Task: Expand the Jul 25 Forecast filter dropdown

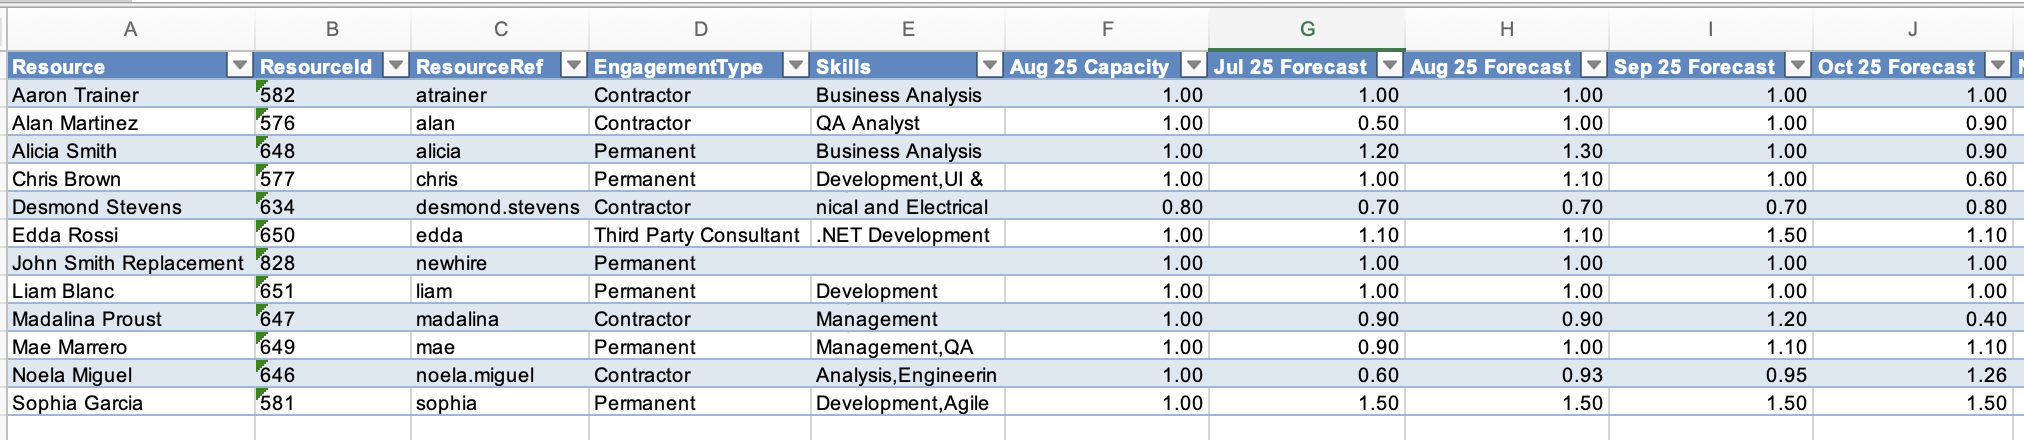Action: 1389,66
